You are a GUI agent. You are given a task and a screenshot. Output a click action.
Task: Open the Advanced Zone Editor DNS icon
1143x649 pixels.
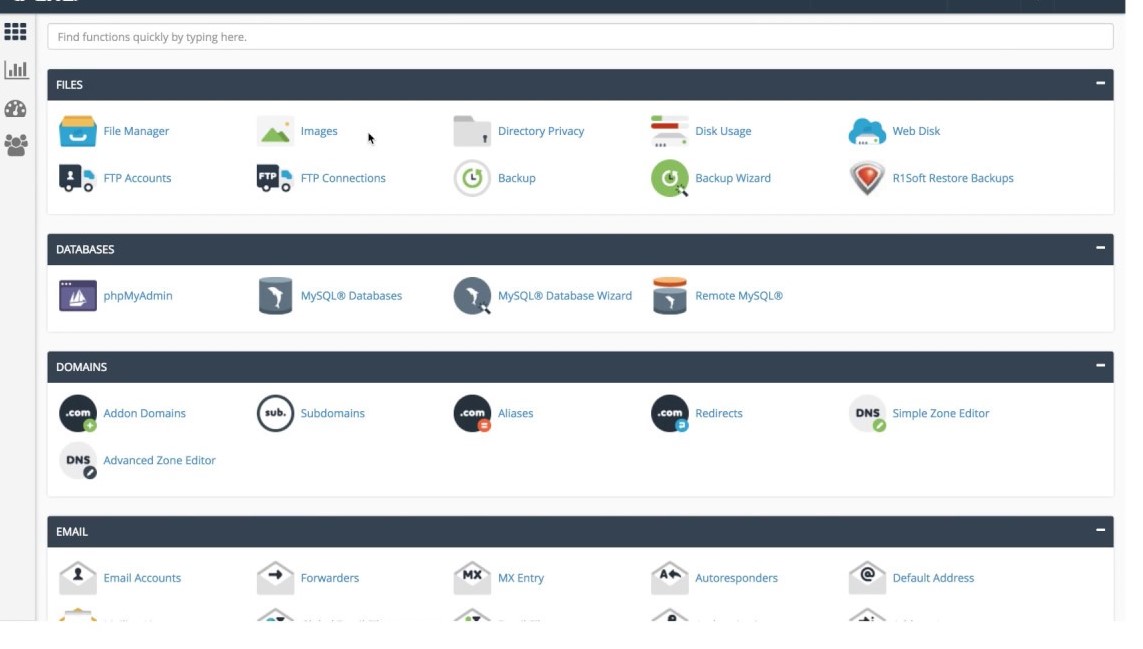click(77, 461)
